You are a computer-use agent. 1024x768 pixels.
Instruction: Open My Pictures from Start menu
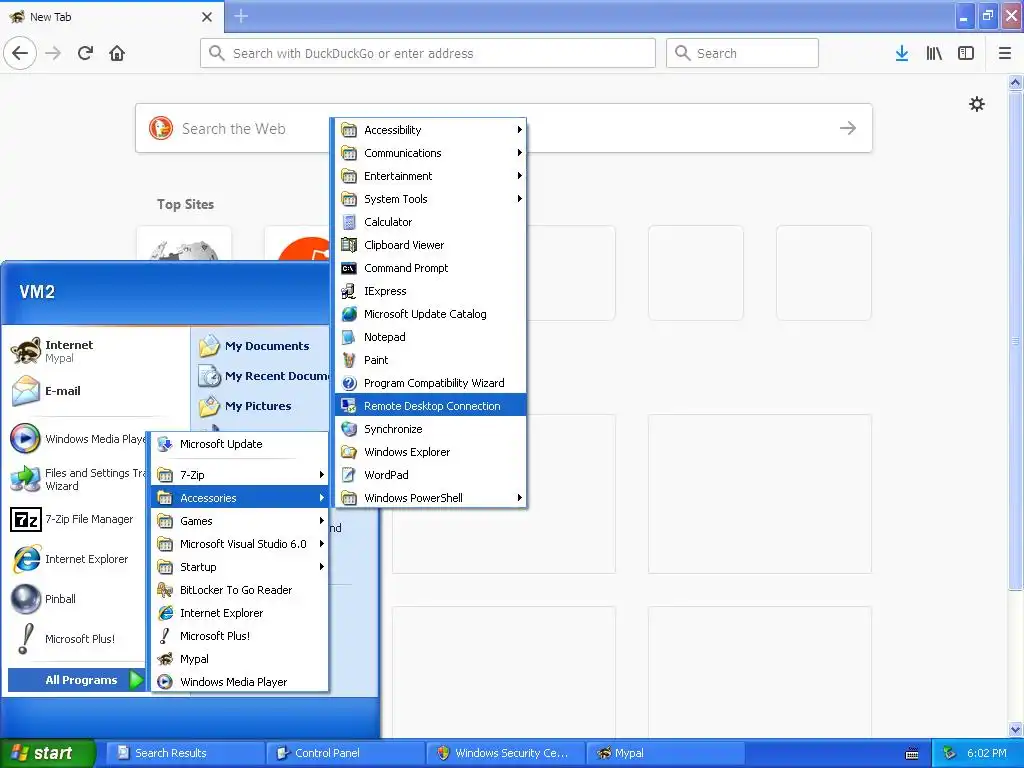(x=261, y=406)
